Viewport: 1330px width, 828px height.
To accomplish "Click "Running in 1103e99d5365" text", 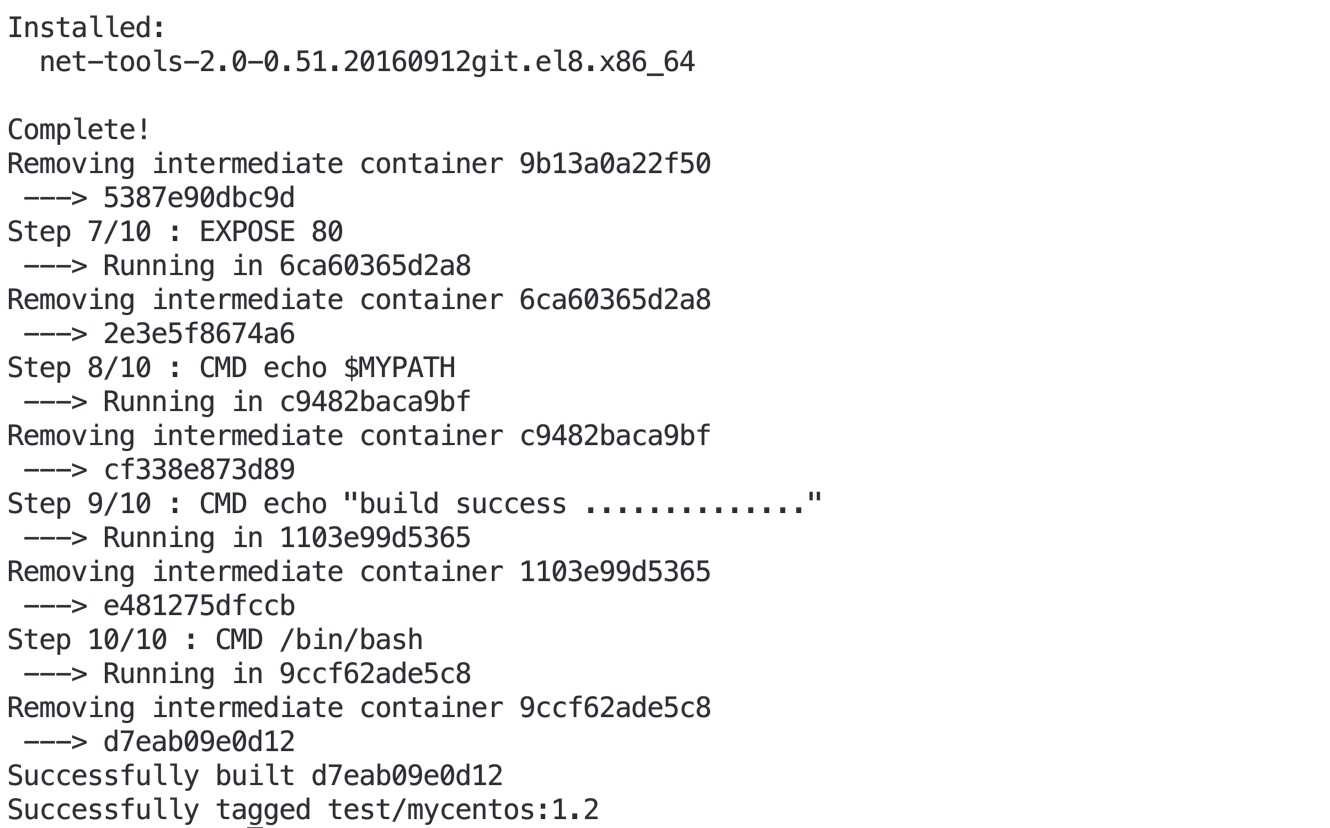I will coord(287,538).
